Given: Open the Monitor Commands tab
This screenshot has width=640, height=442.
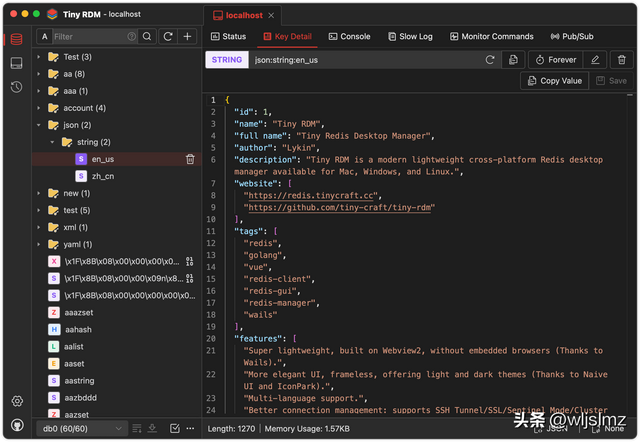Looking at the screenshot, I should click(491, 36).
